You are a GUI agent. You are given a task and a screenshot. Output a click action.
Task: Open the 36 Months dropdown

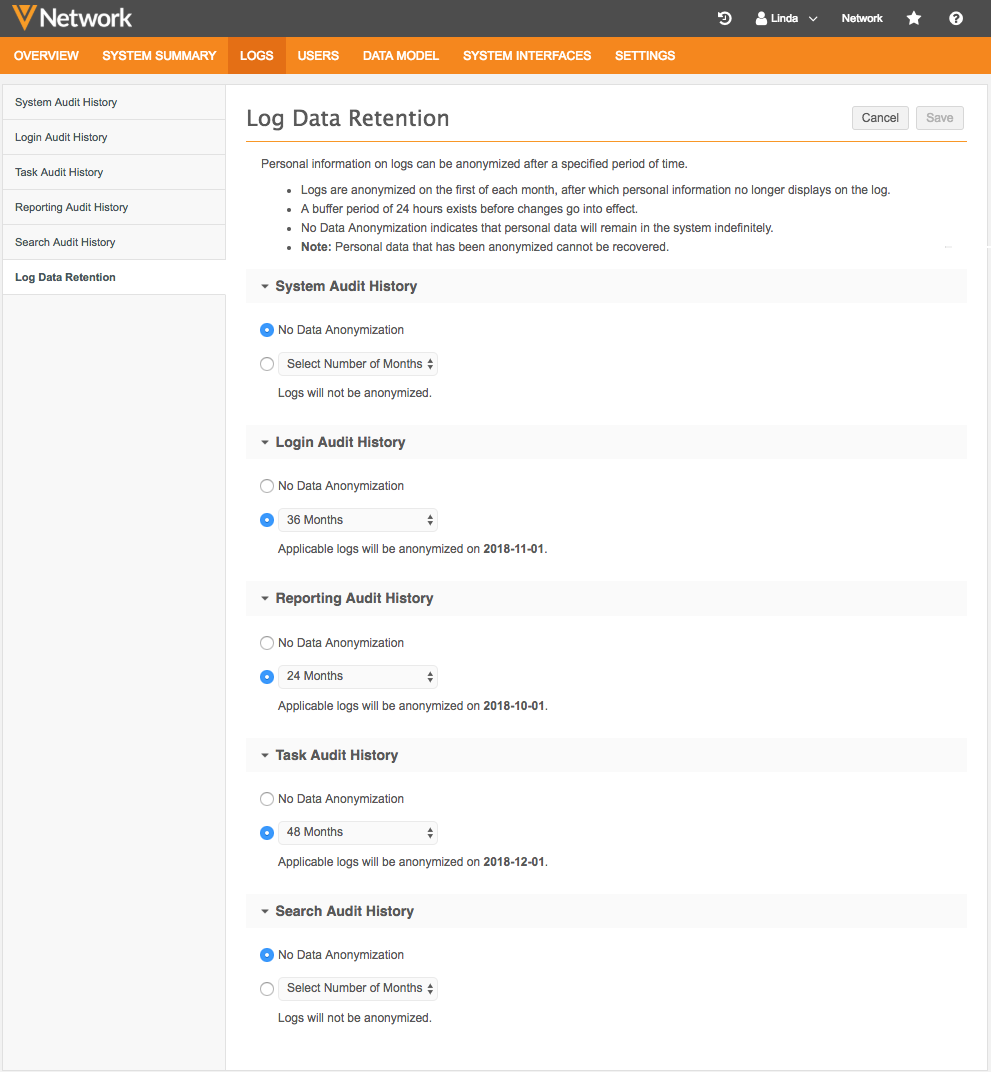[358, 520]
